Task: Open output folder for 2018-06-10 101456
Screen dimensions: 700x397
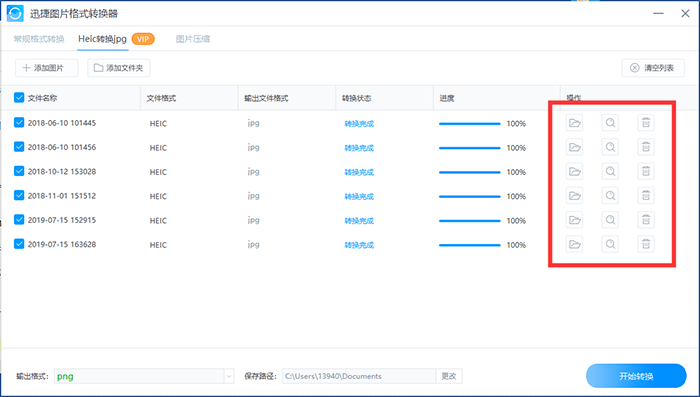Action: 575,147
